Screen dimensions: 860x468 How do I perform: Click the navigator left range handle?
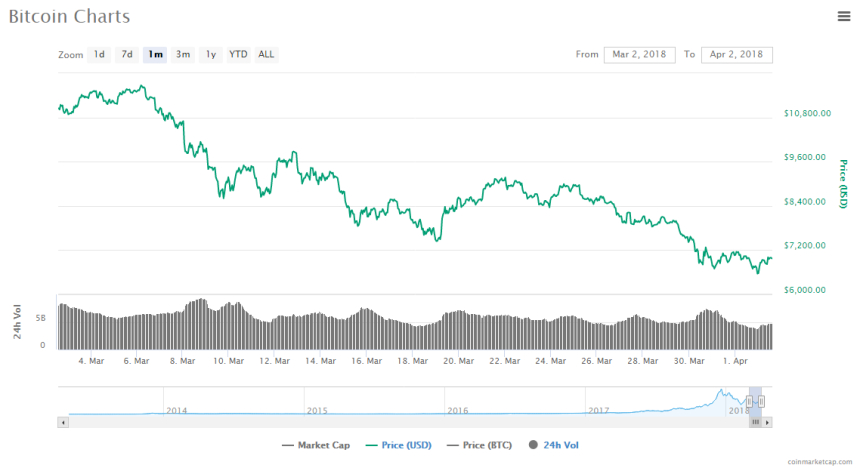click(x=749, y=401)
